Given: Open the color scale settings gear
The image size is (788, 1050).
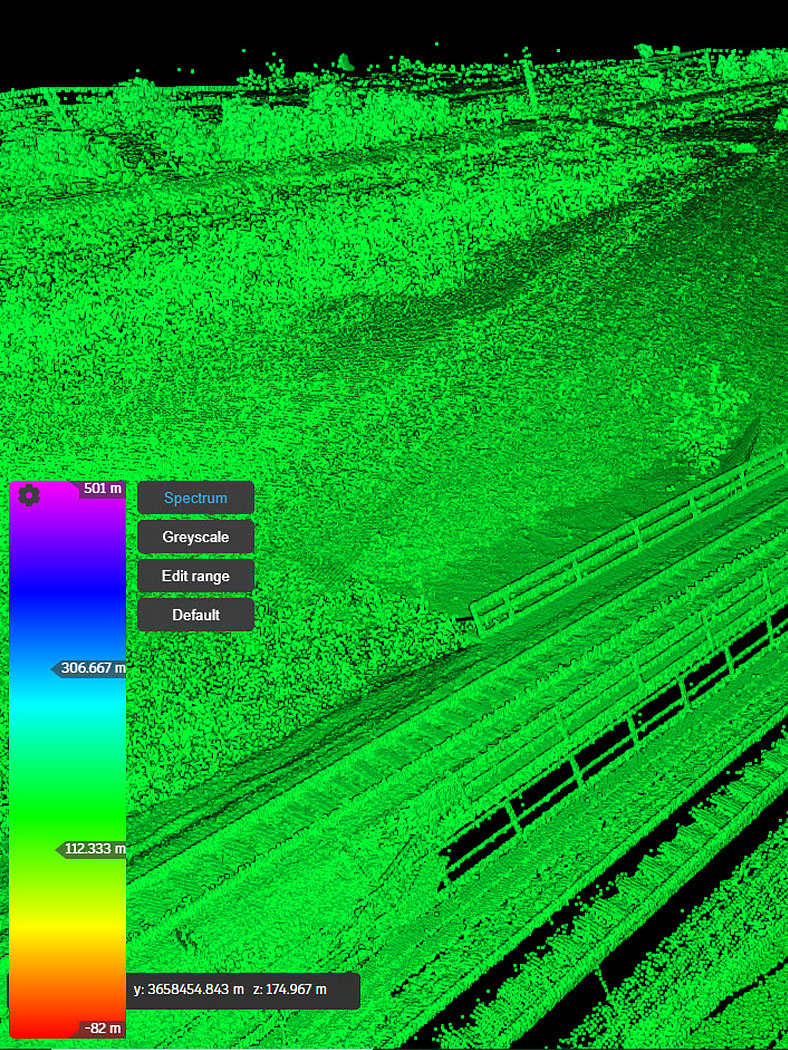Looking at the screenshot, I should (x=29, y=496).
